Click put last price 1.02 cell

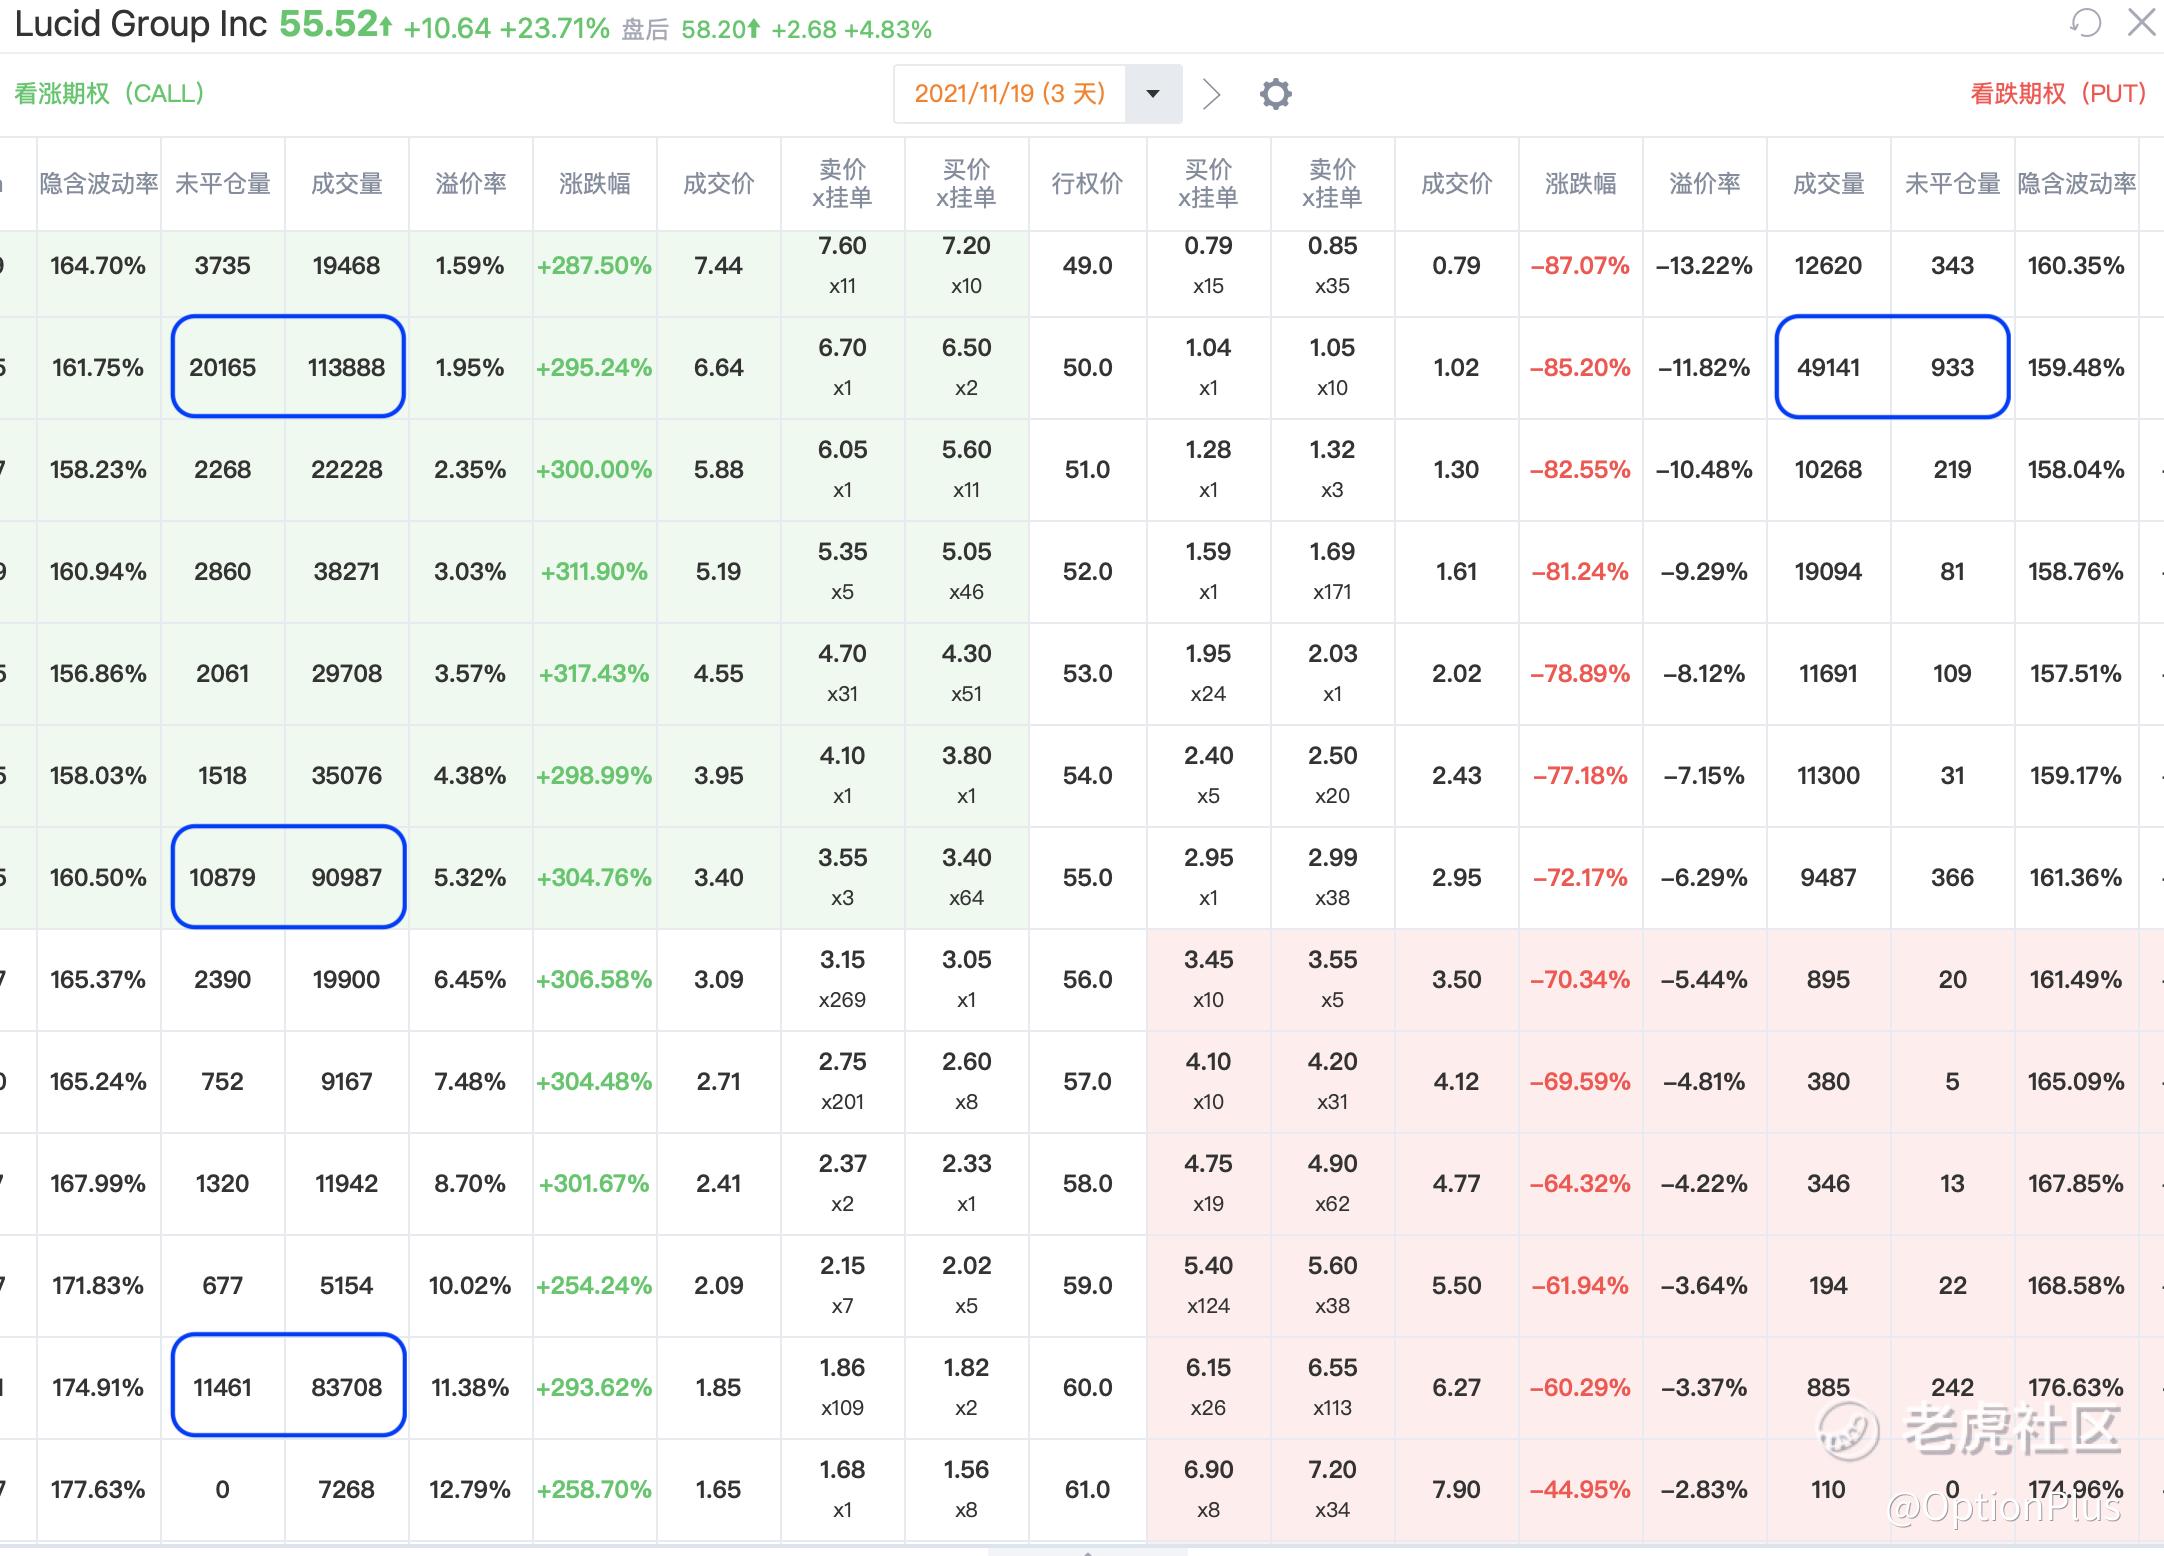click(x=1456, y=368)
